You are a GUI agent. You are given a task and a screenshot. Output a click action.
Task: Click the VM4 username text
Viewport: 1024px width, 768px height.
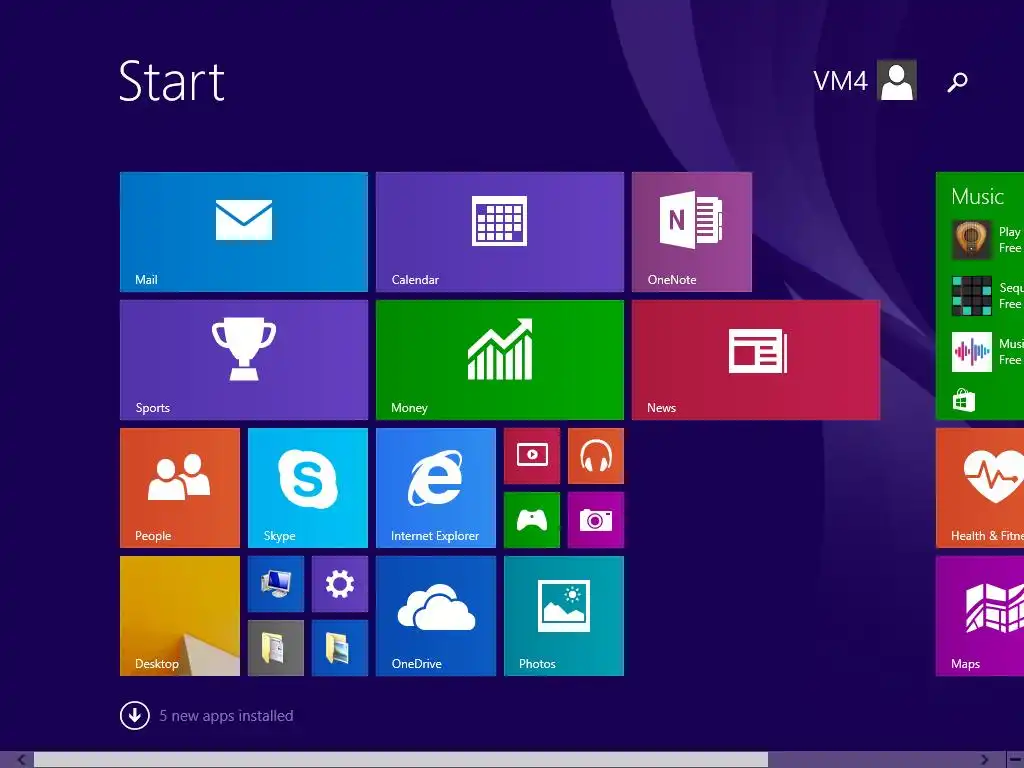pos(840,81)
